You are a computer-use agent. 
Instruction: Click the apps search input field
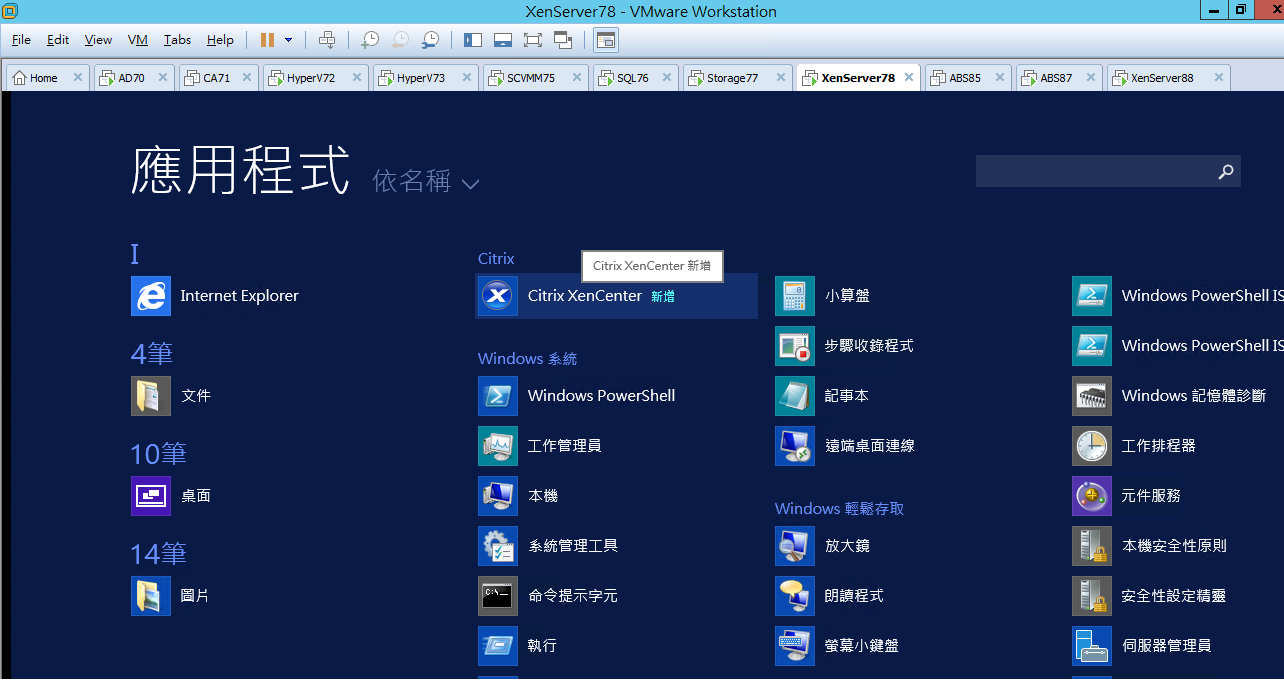1093,171
